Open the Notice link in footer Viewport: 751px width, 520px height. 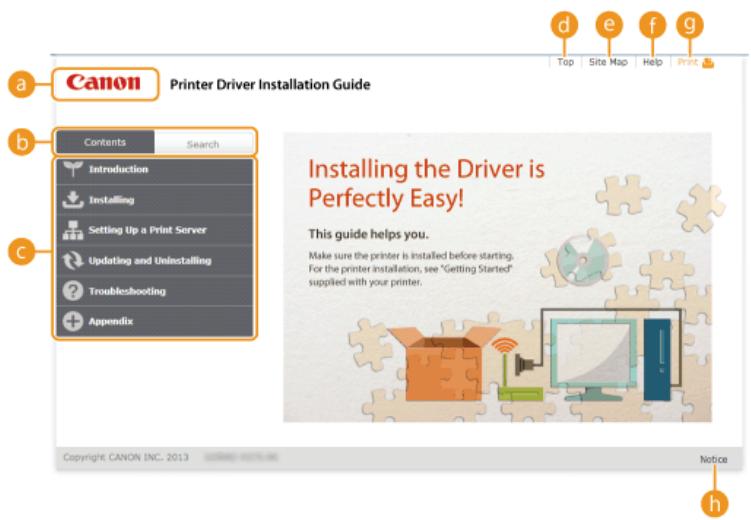point(713,459)
